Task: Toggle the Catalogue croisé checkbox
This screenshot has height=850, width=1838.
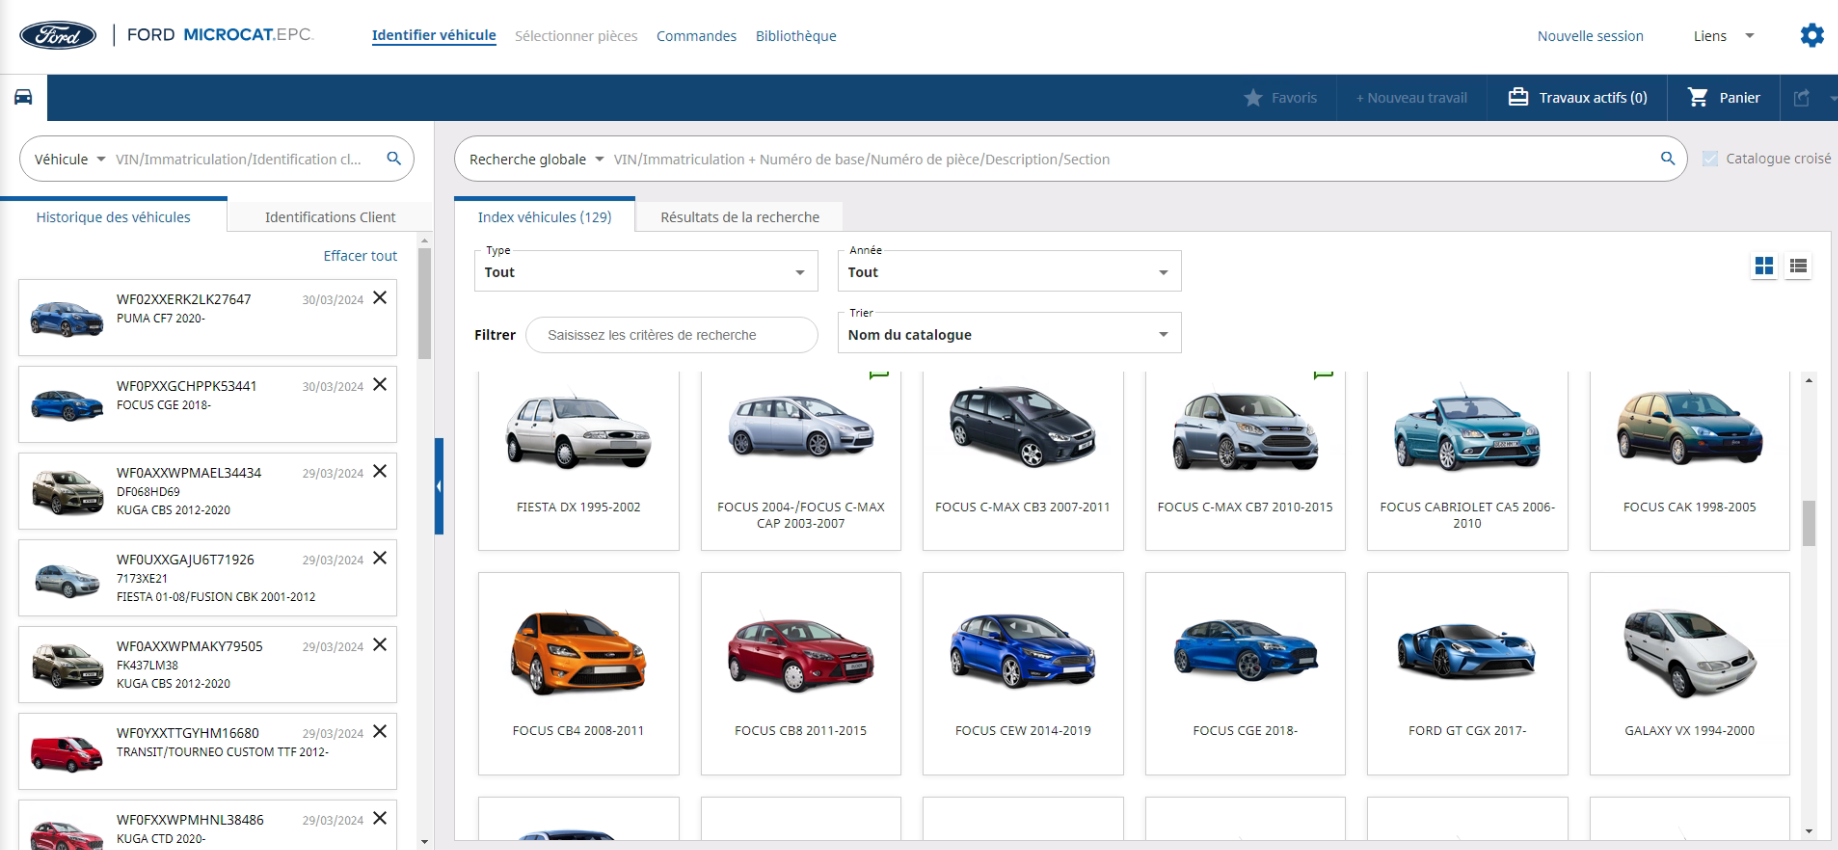Action: click(1710, 159)
